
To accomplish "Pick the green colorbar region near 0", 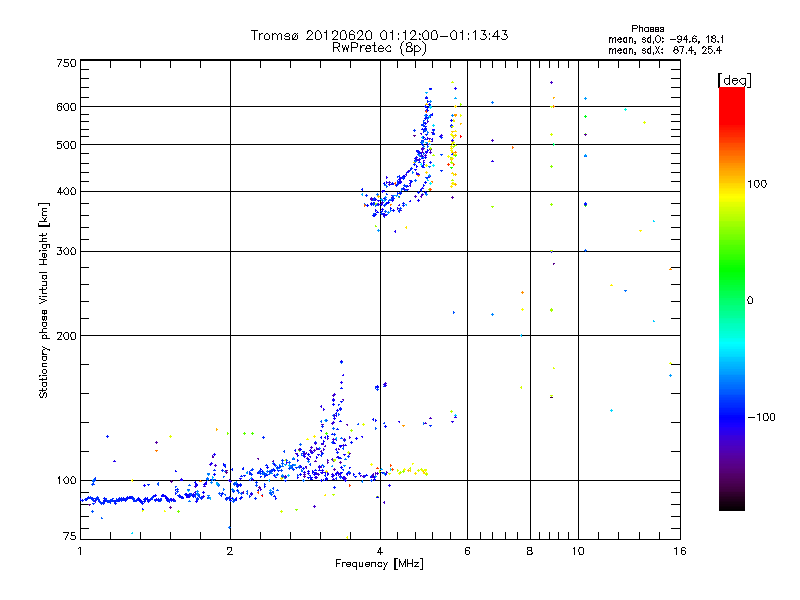I will (x=731, y=300).
